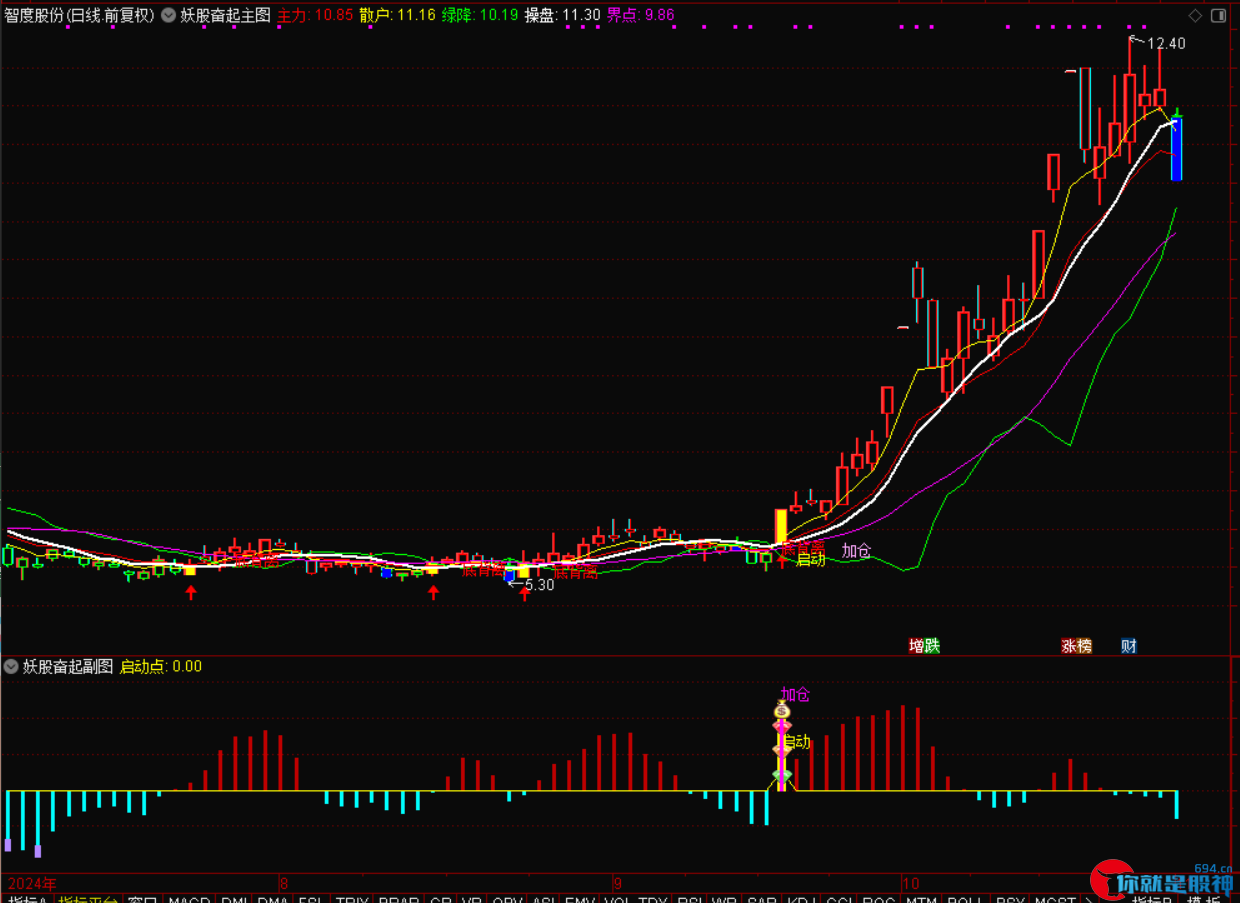Click the 5.30 low price label
The height and width of the screenshot is (903, 1240).
(x=539, y=585)
